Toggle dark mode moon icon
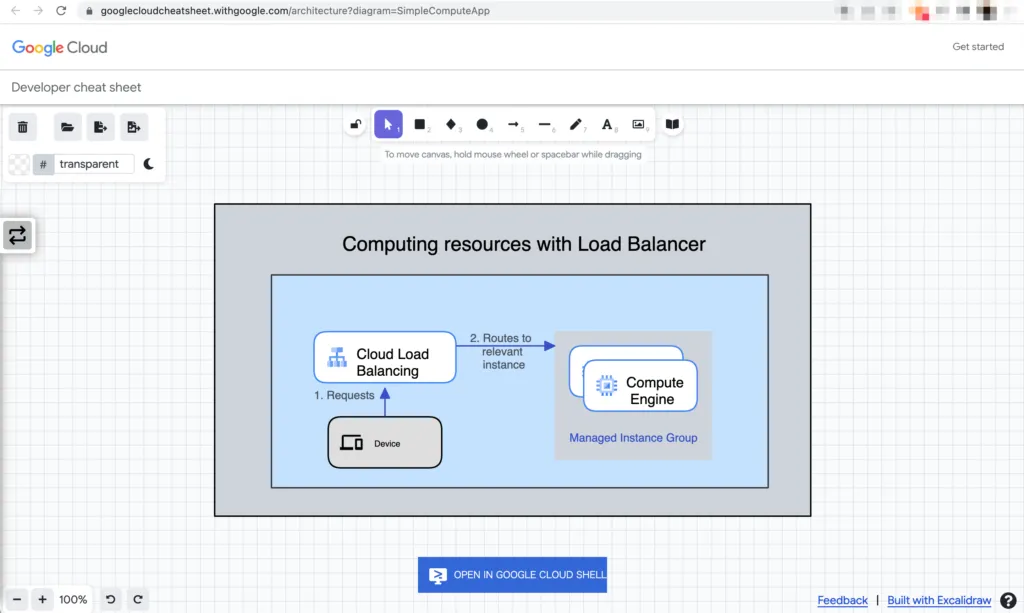The width and height of the screenshot is (1024, 613). tap(149, 164)
